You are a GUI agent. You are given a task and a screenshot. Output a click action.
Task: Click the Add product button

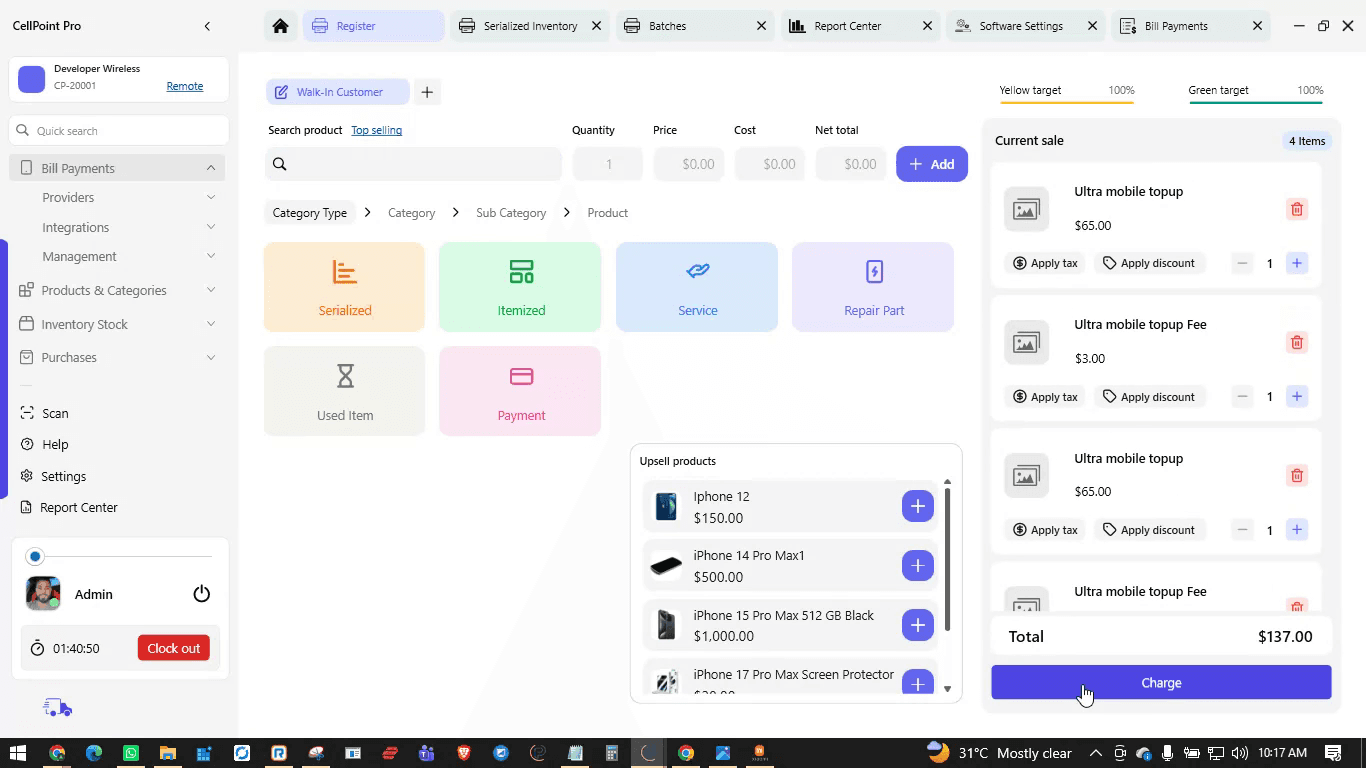tap(931, 164)
